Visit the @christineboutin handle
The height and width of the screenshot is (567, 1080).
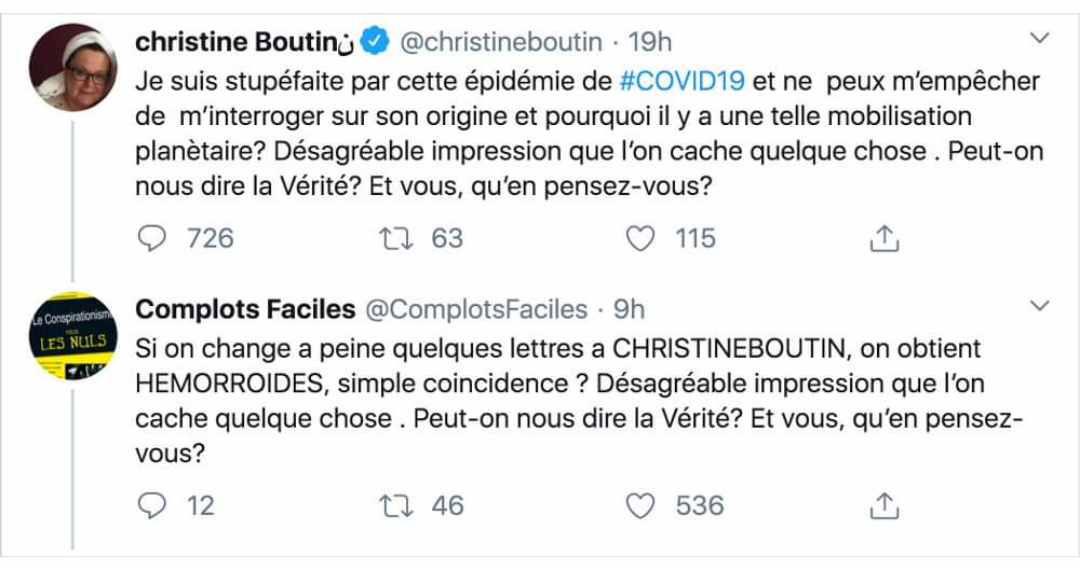(x=501, y=42)
